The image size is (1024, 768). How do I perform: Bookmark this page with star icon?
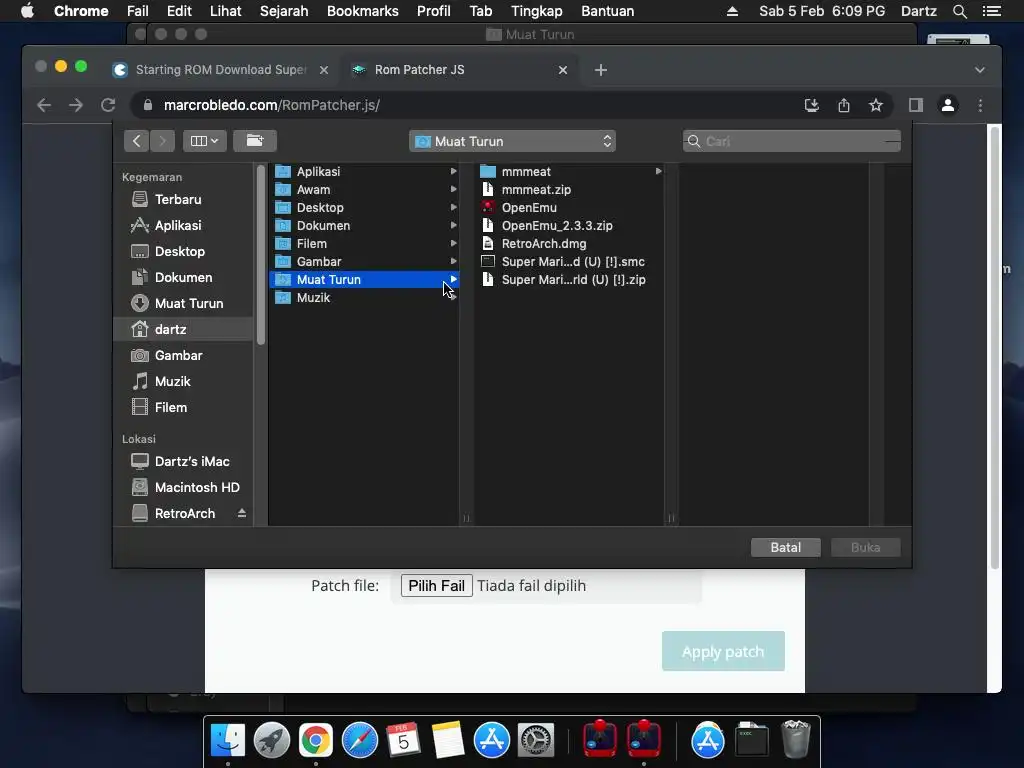(876, 105)
